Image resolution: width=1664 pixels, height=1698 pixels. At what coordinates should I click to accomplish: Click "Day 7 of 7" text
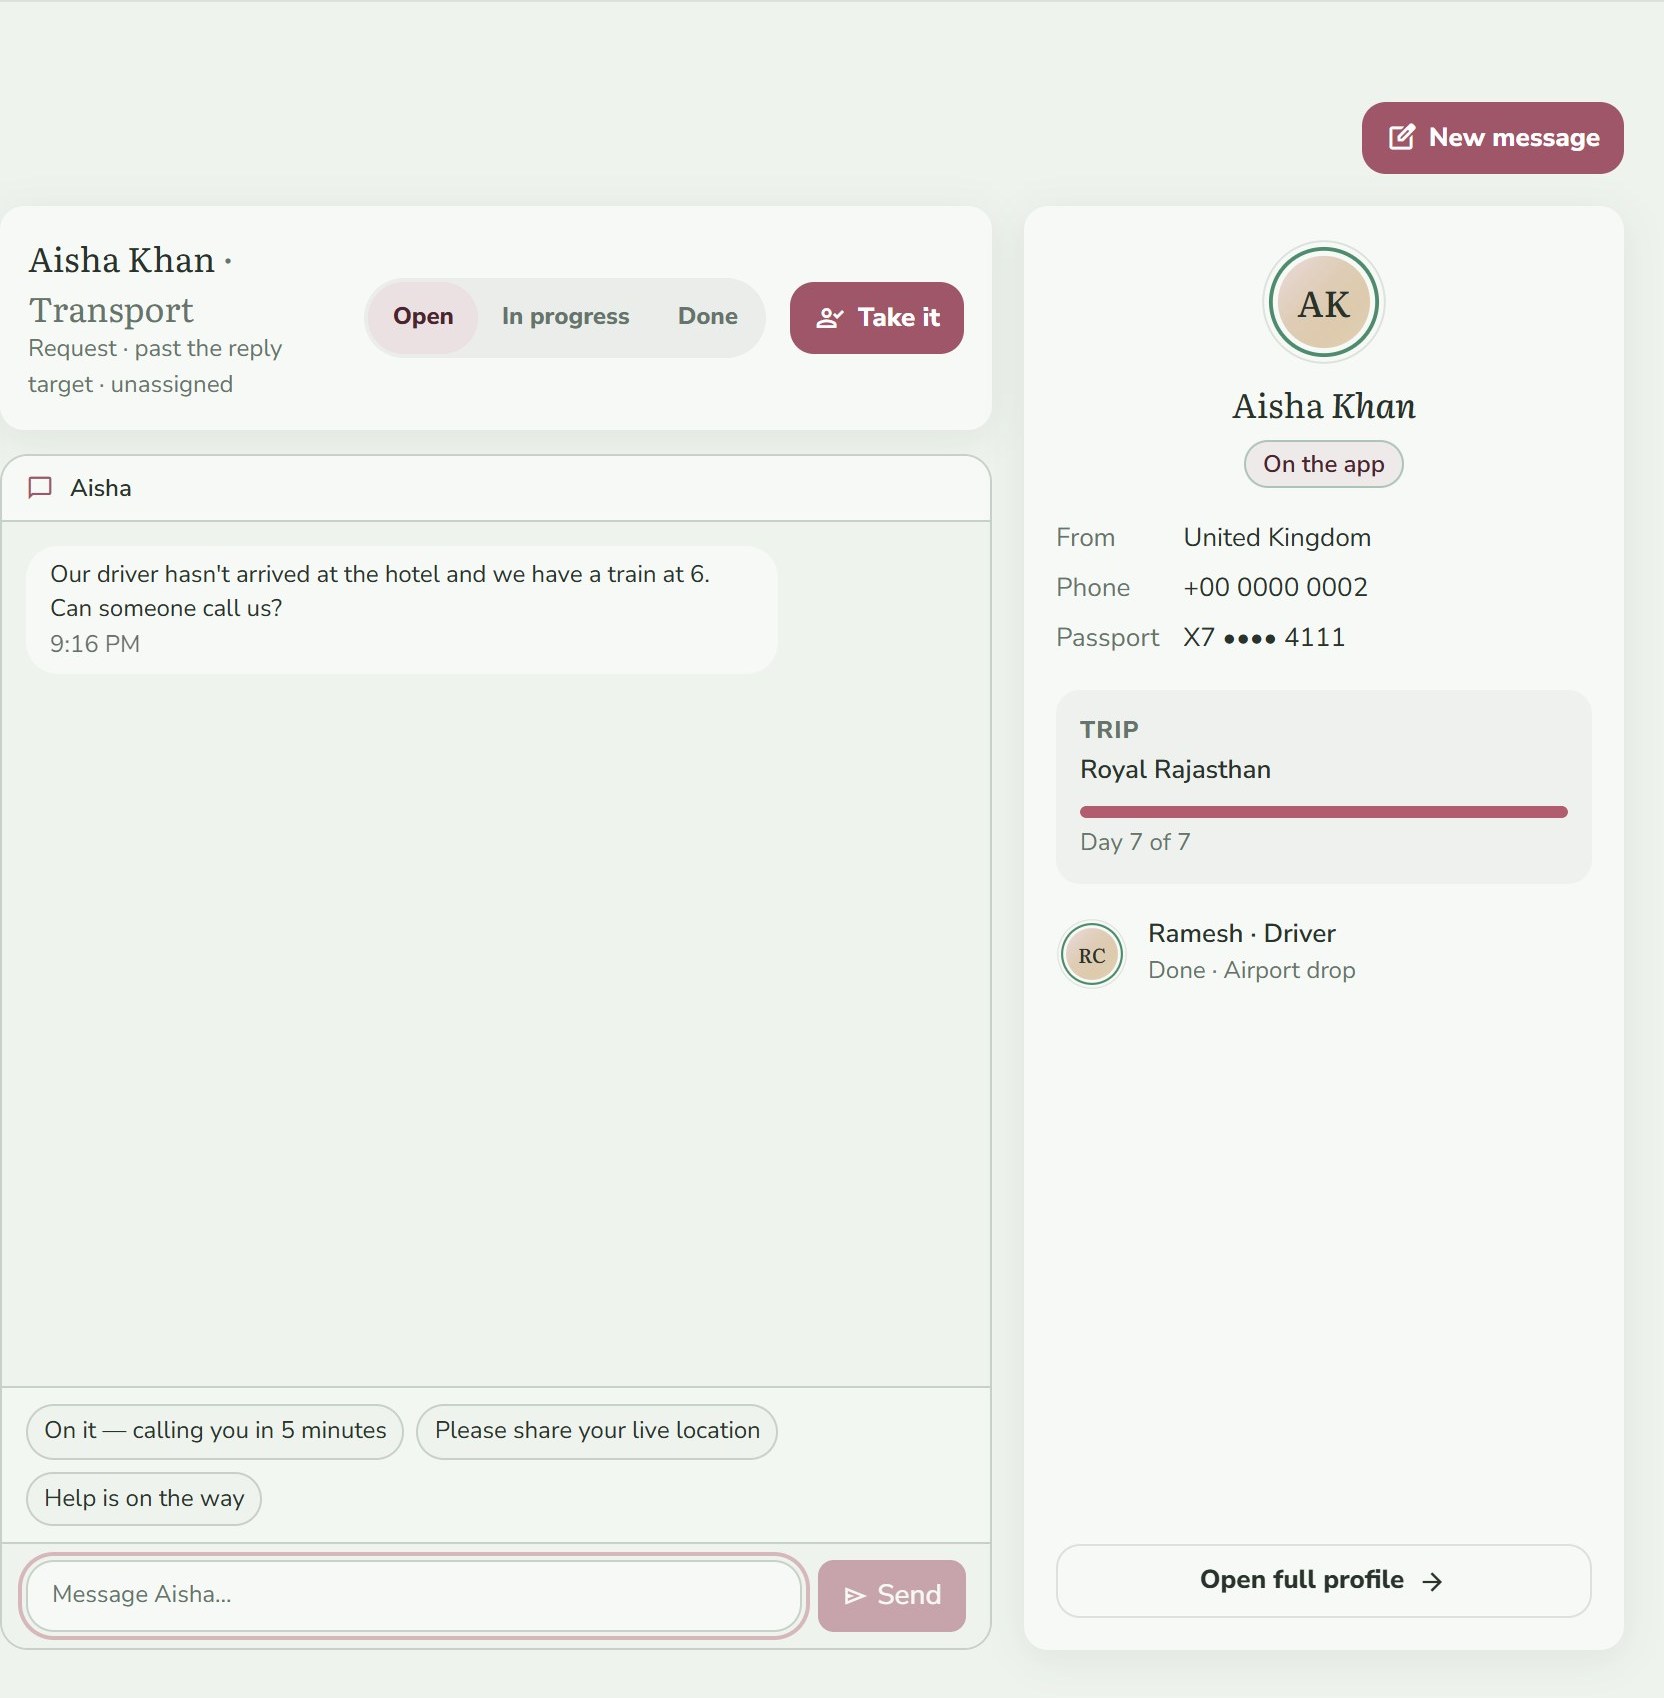click(1135, 842)
